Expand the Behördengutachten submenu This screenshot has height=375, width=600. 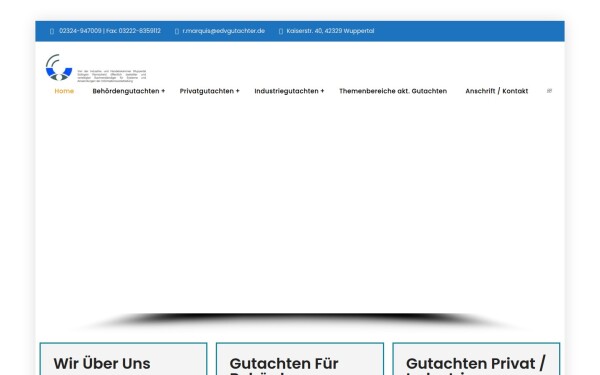129,91
